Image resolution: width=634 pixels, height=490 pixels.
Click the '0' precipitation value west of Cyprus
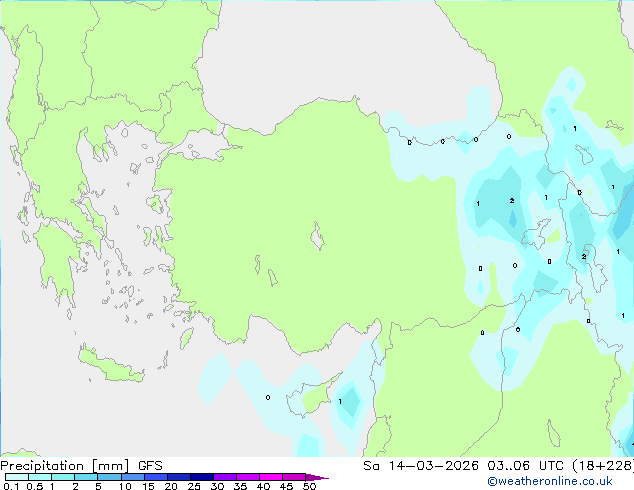coord(268,397)
